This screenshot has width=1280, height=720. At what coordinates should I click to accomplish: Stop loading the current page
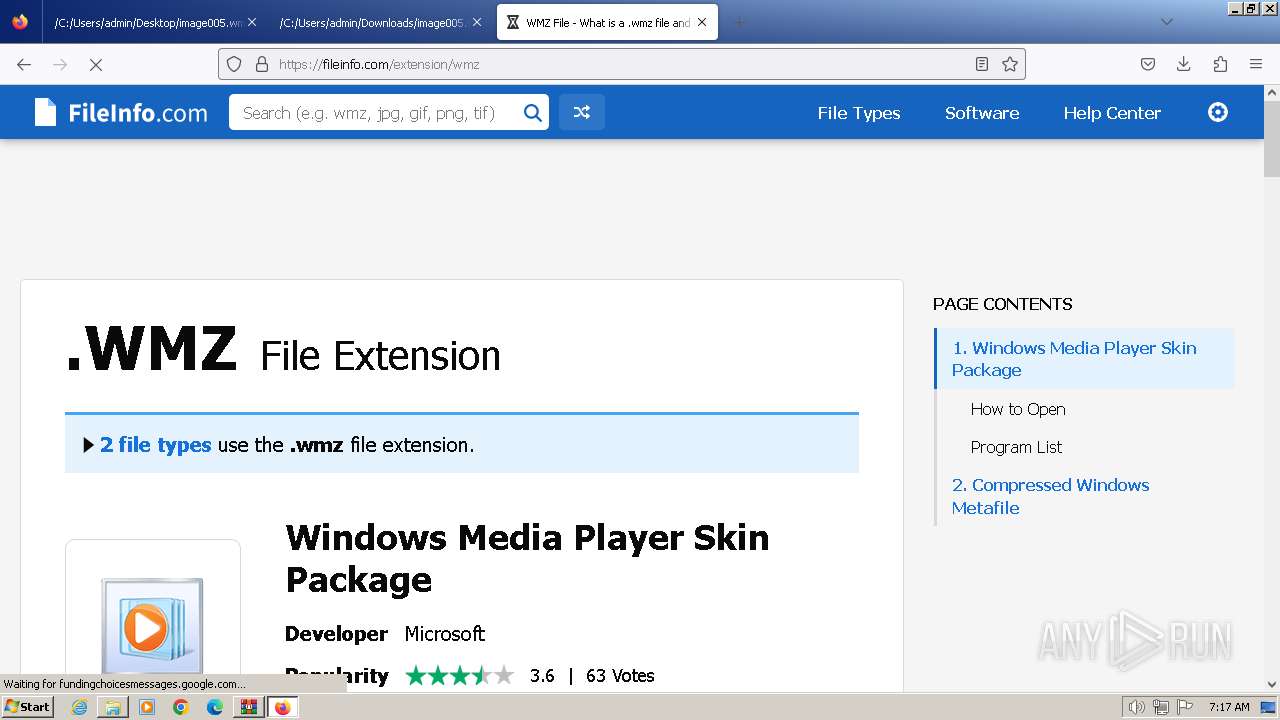[x=96, y=64]
